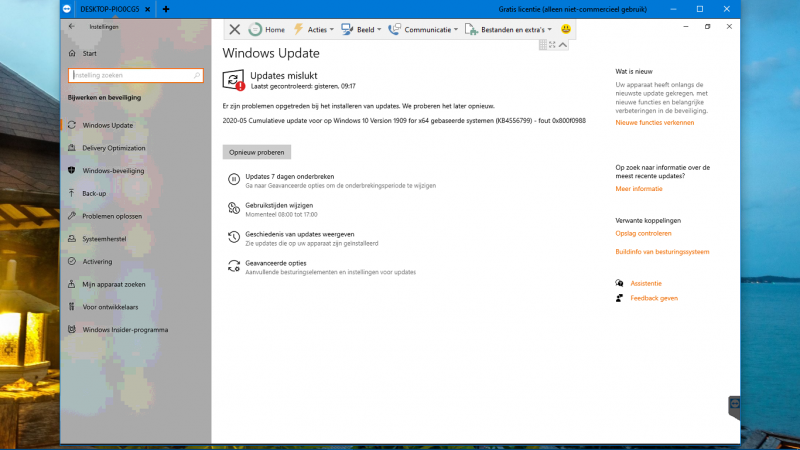Image resolution: width=800 pixels, height=450 pixels.
Task: Open the Nieuwe functies verkennen link
Action: [654, 122]
